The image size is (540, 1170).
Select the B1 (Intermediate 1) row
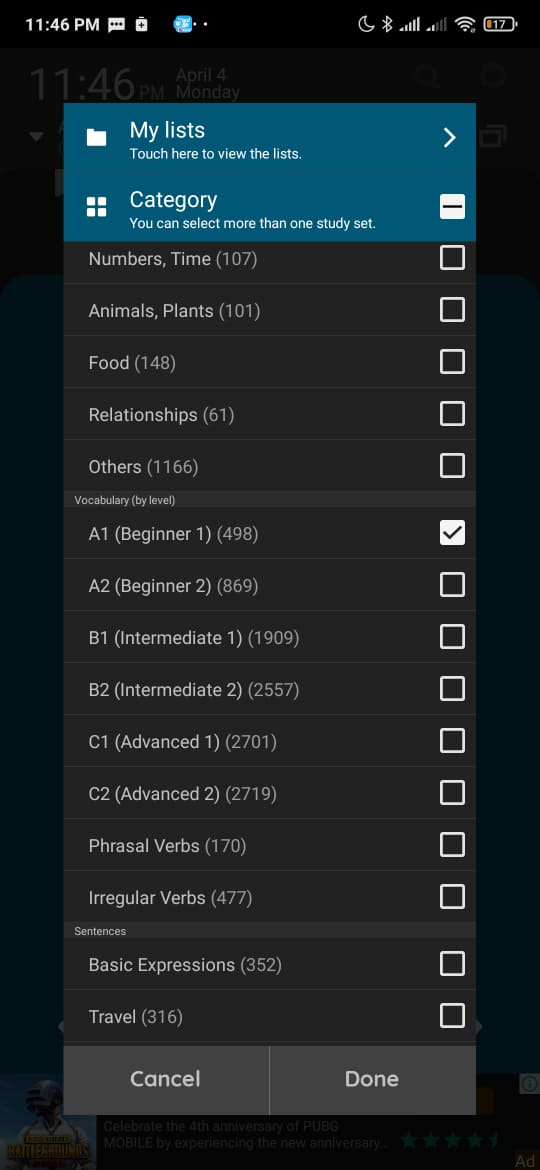[x=269, y=637]
